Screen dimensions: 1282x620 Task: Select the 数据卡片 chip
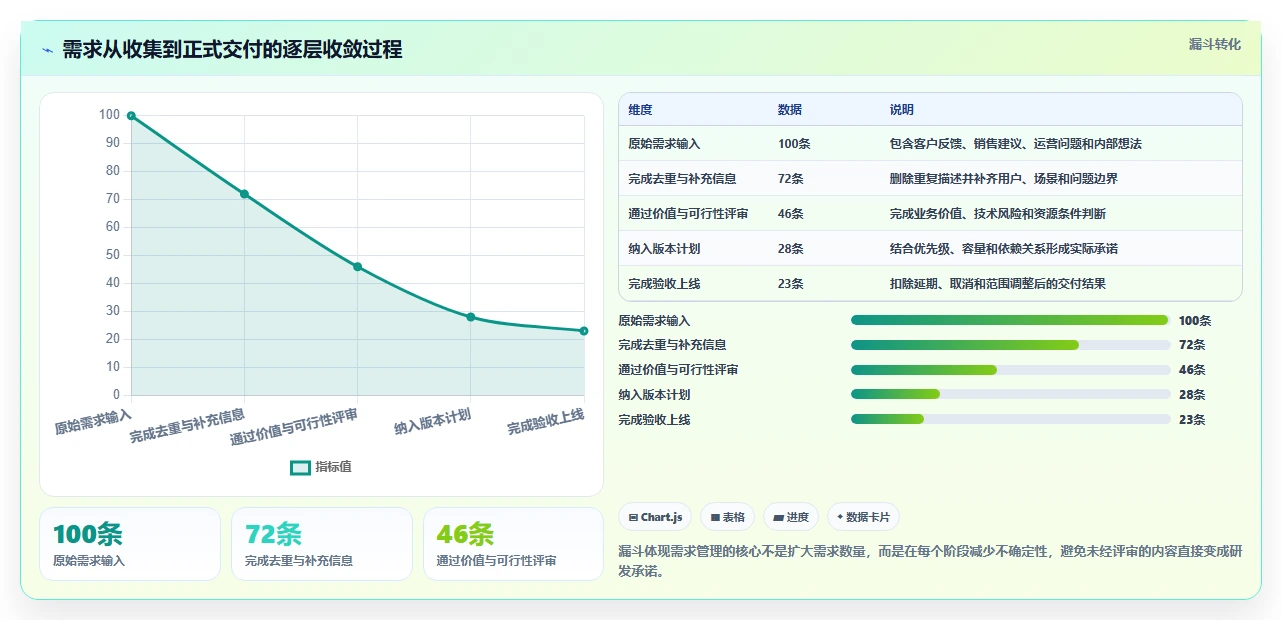[x=863, y=517]
